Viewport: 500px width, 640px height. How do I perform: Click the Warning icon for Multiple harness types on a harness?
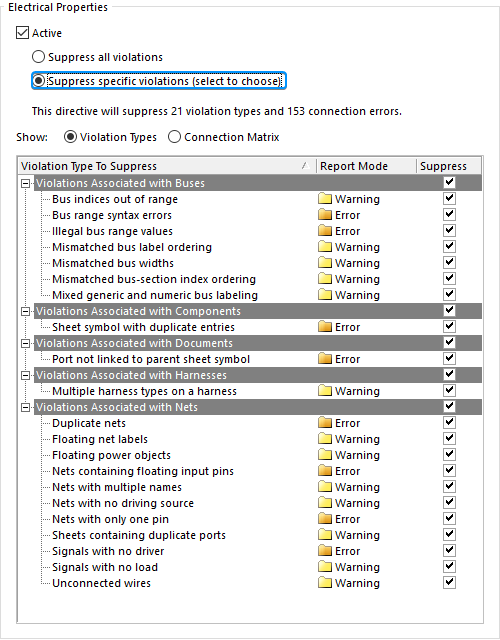click(325, 391)
